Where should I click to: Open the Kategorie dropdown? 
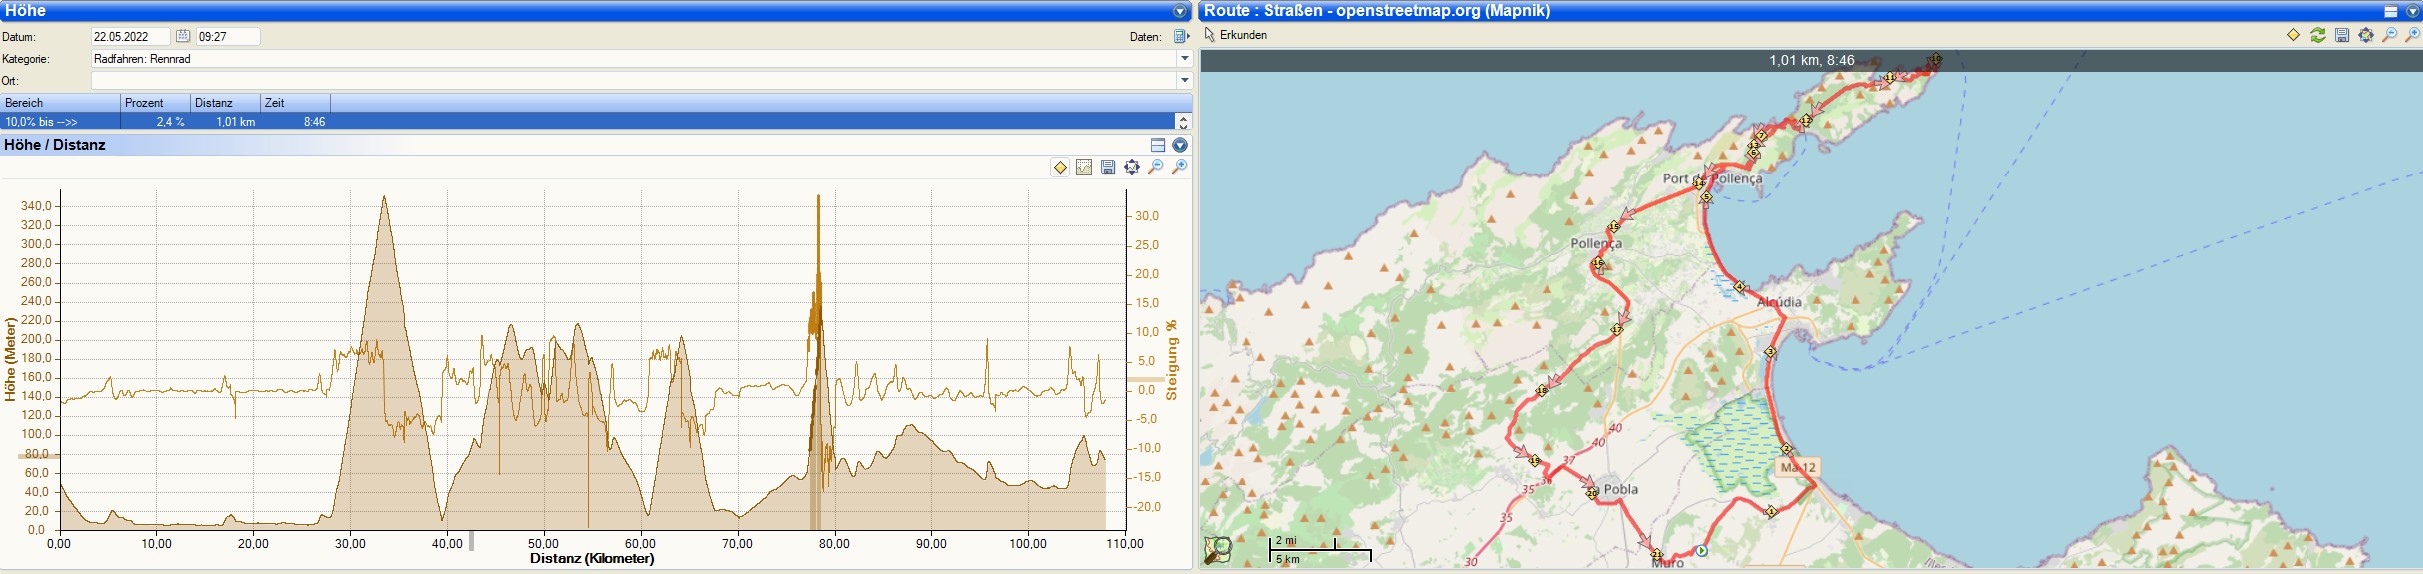(1184, 59)
